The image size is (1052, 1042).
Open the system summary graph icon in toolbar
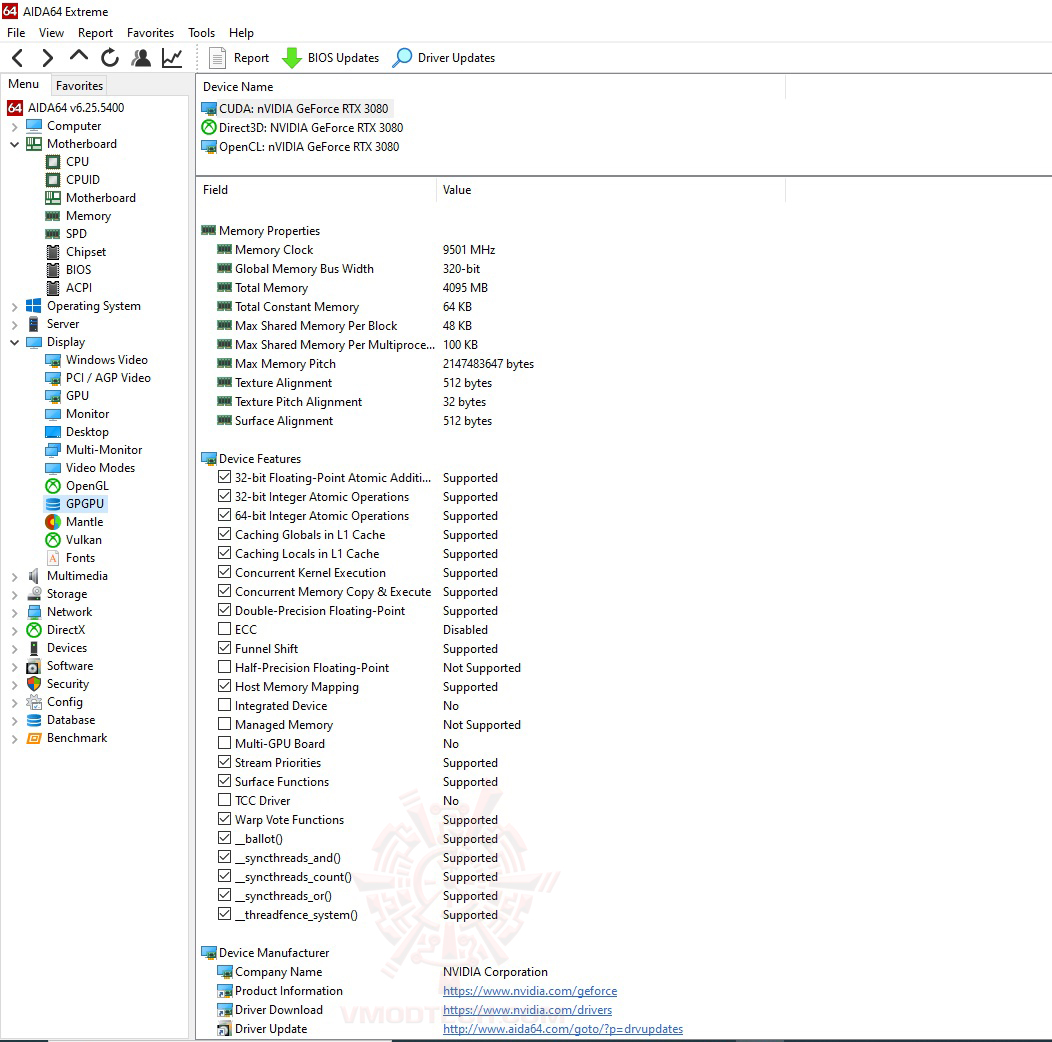pyautogui.click(x=171, y=57)
